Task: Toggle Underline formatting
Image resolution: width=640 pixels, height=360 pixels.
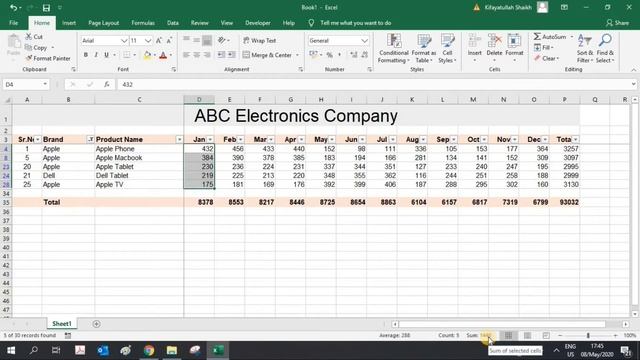Action: [106, 55]
